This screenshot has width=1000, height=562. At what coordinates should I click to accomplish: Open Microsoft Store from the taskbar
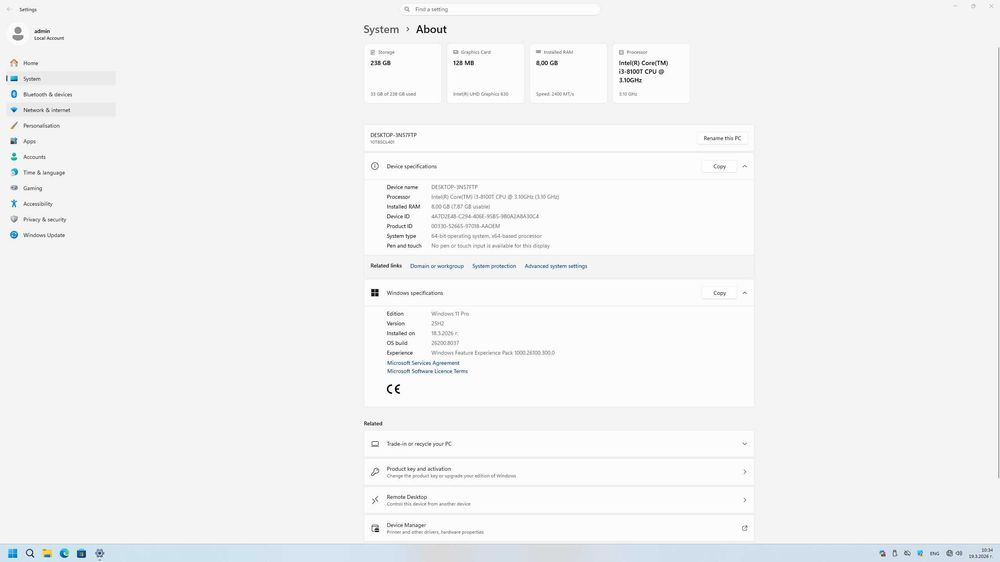click(81, 553)
